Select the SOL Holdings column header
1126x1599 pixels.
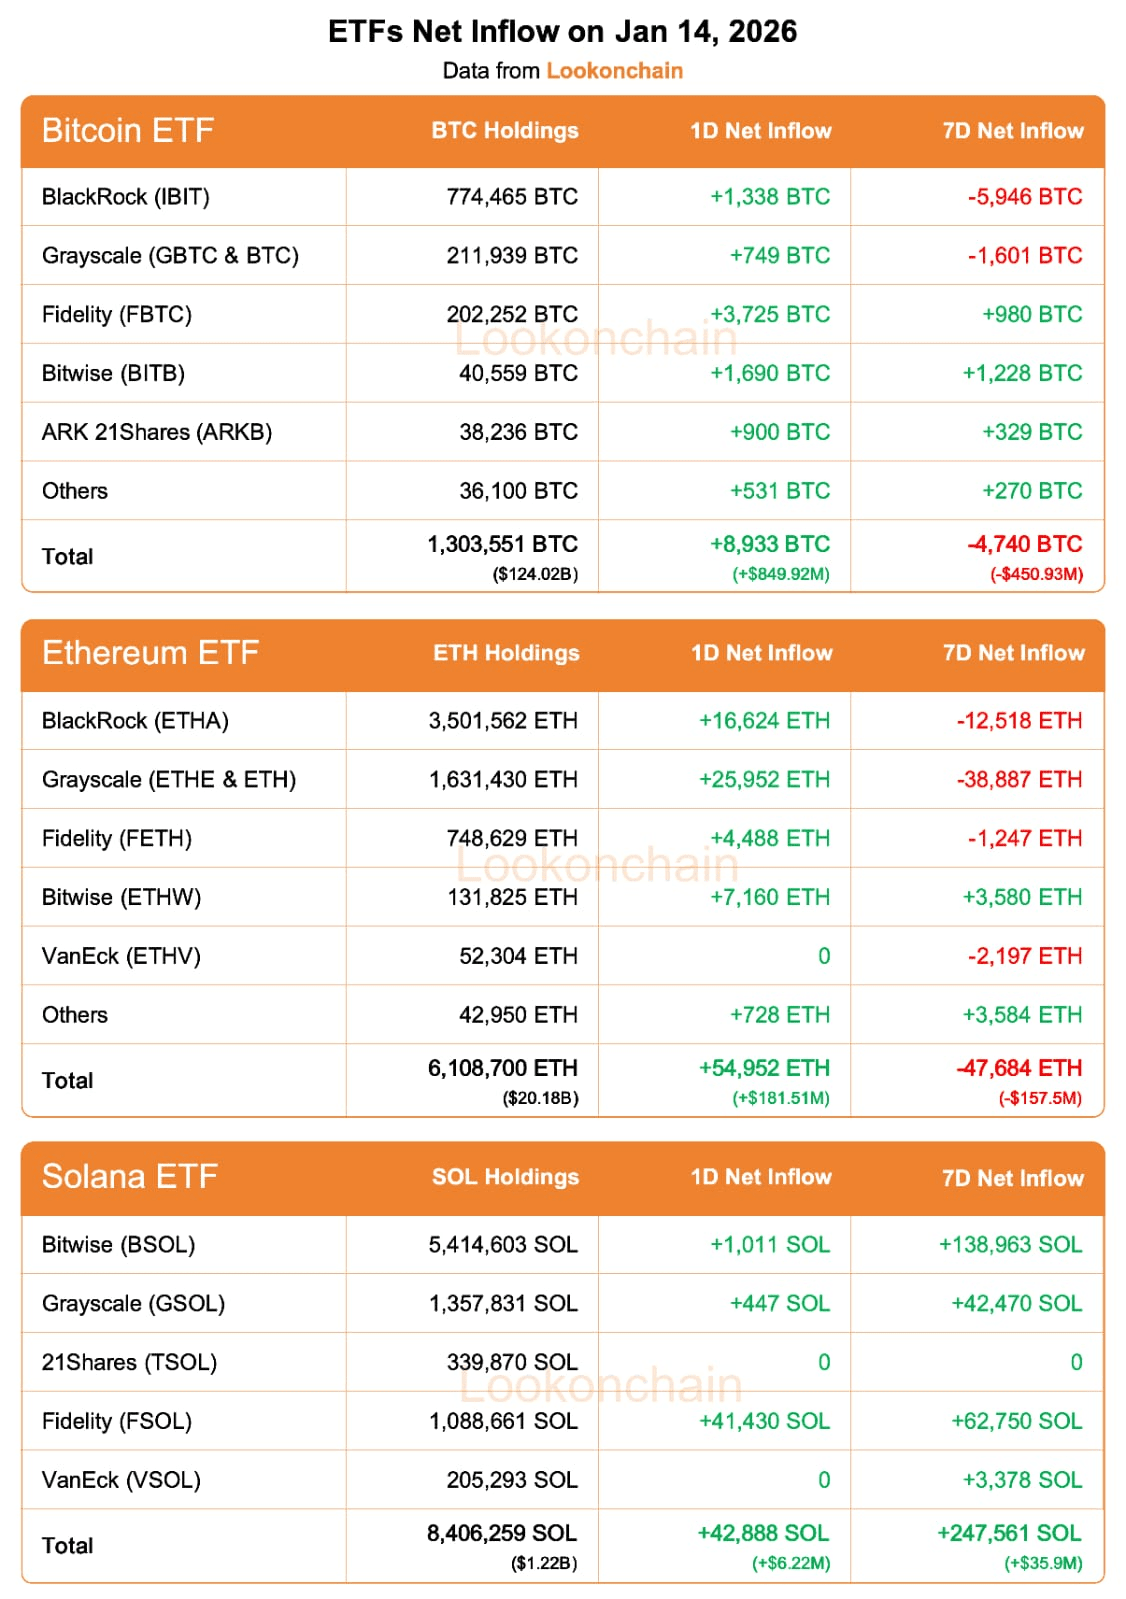[x=505, y=1177]
